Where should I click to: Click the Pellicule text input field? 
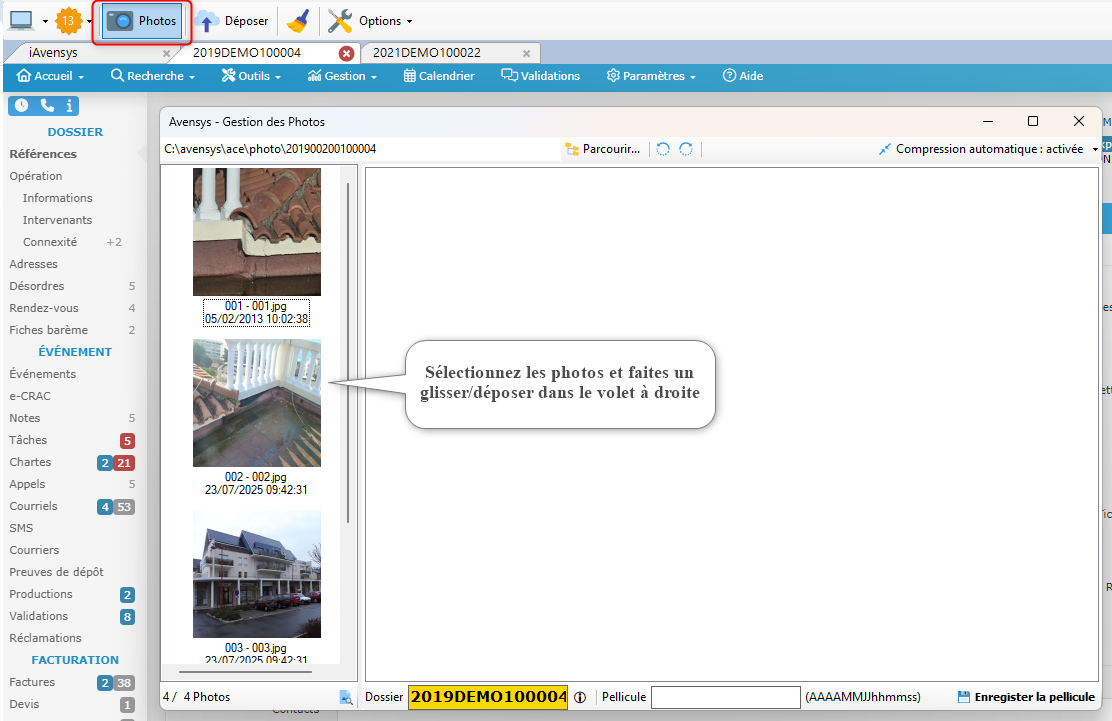tap(725, 697)
